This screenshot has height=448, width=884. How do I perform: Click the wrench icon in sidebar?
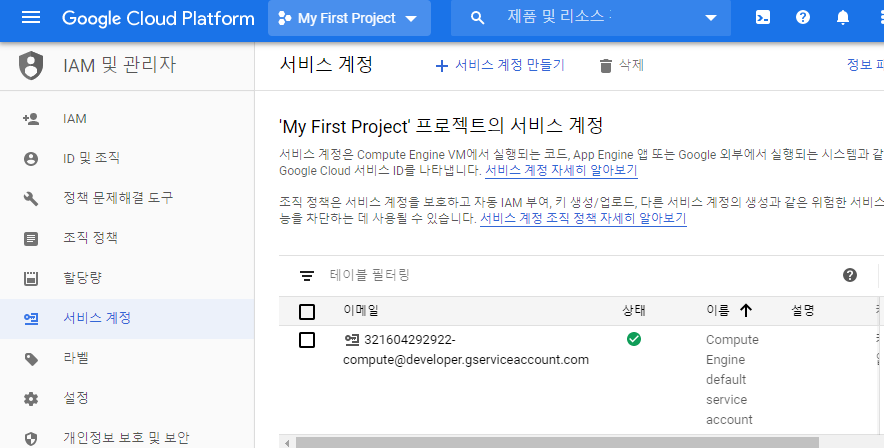pos(31,198)
